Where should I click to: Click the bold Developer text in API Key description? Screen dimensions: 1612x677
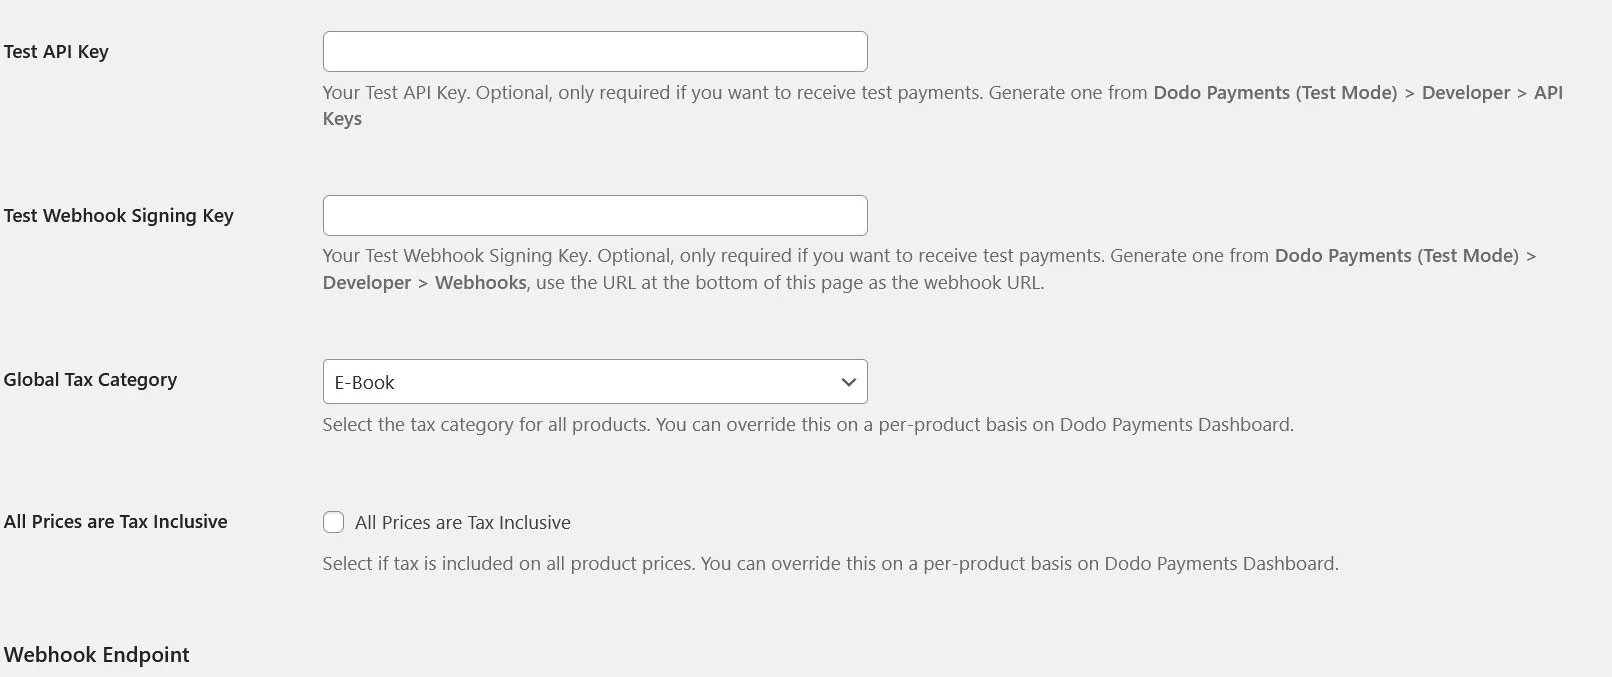tap(1465, 92)
